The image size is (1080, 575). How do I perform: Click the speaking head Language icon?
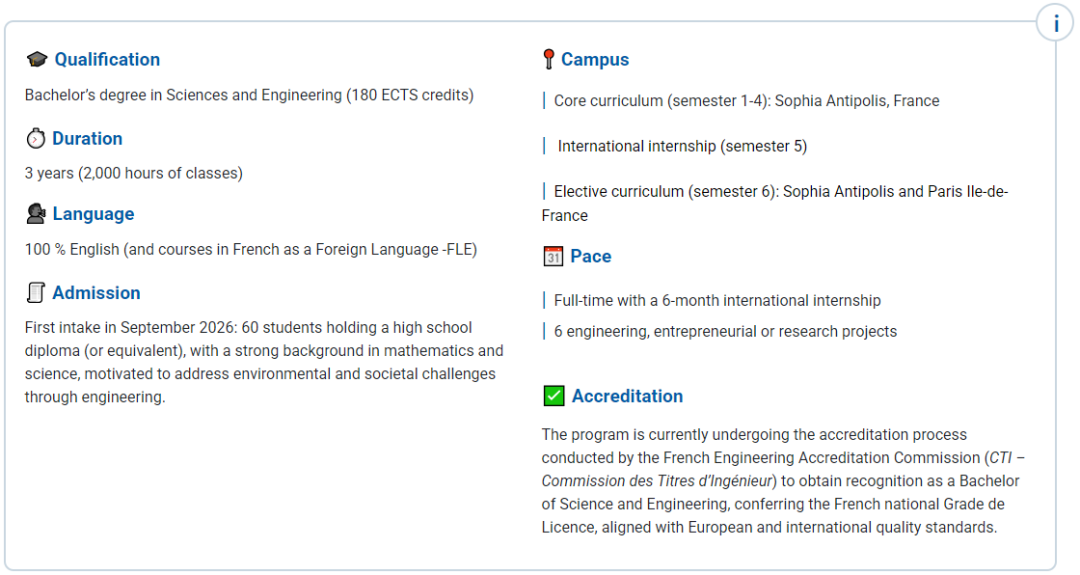coord(36,214)
